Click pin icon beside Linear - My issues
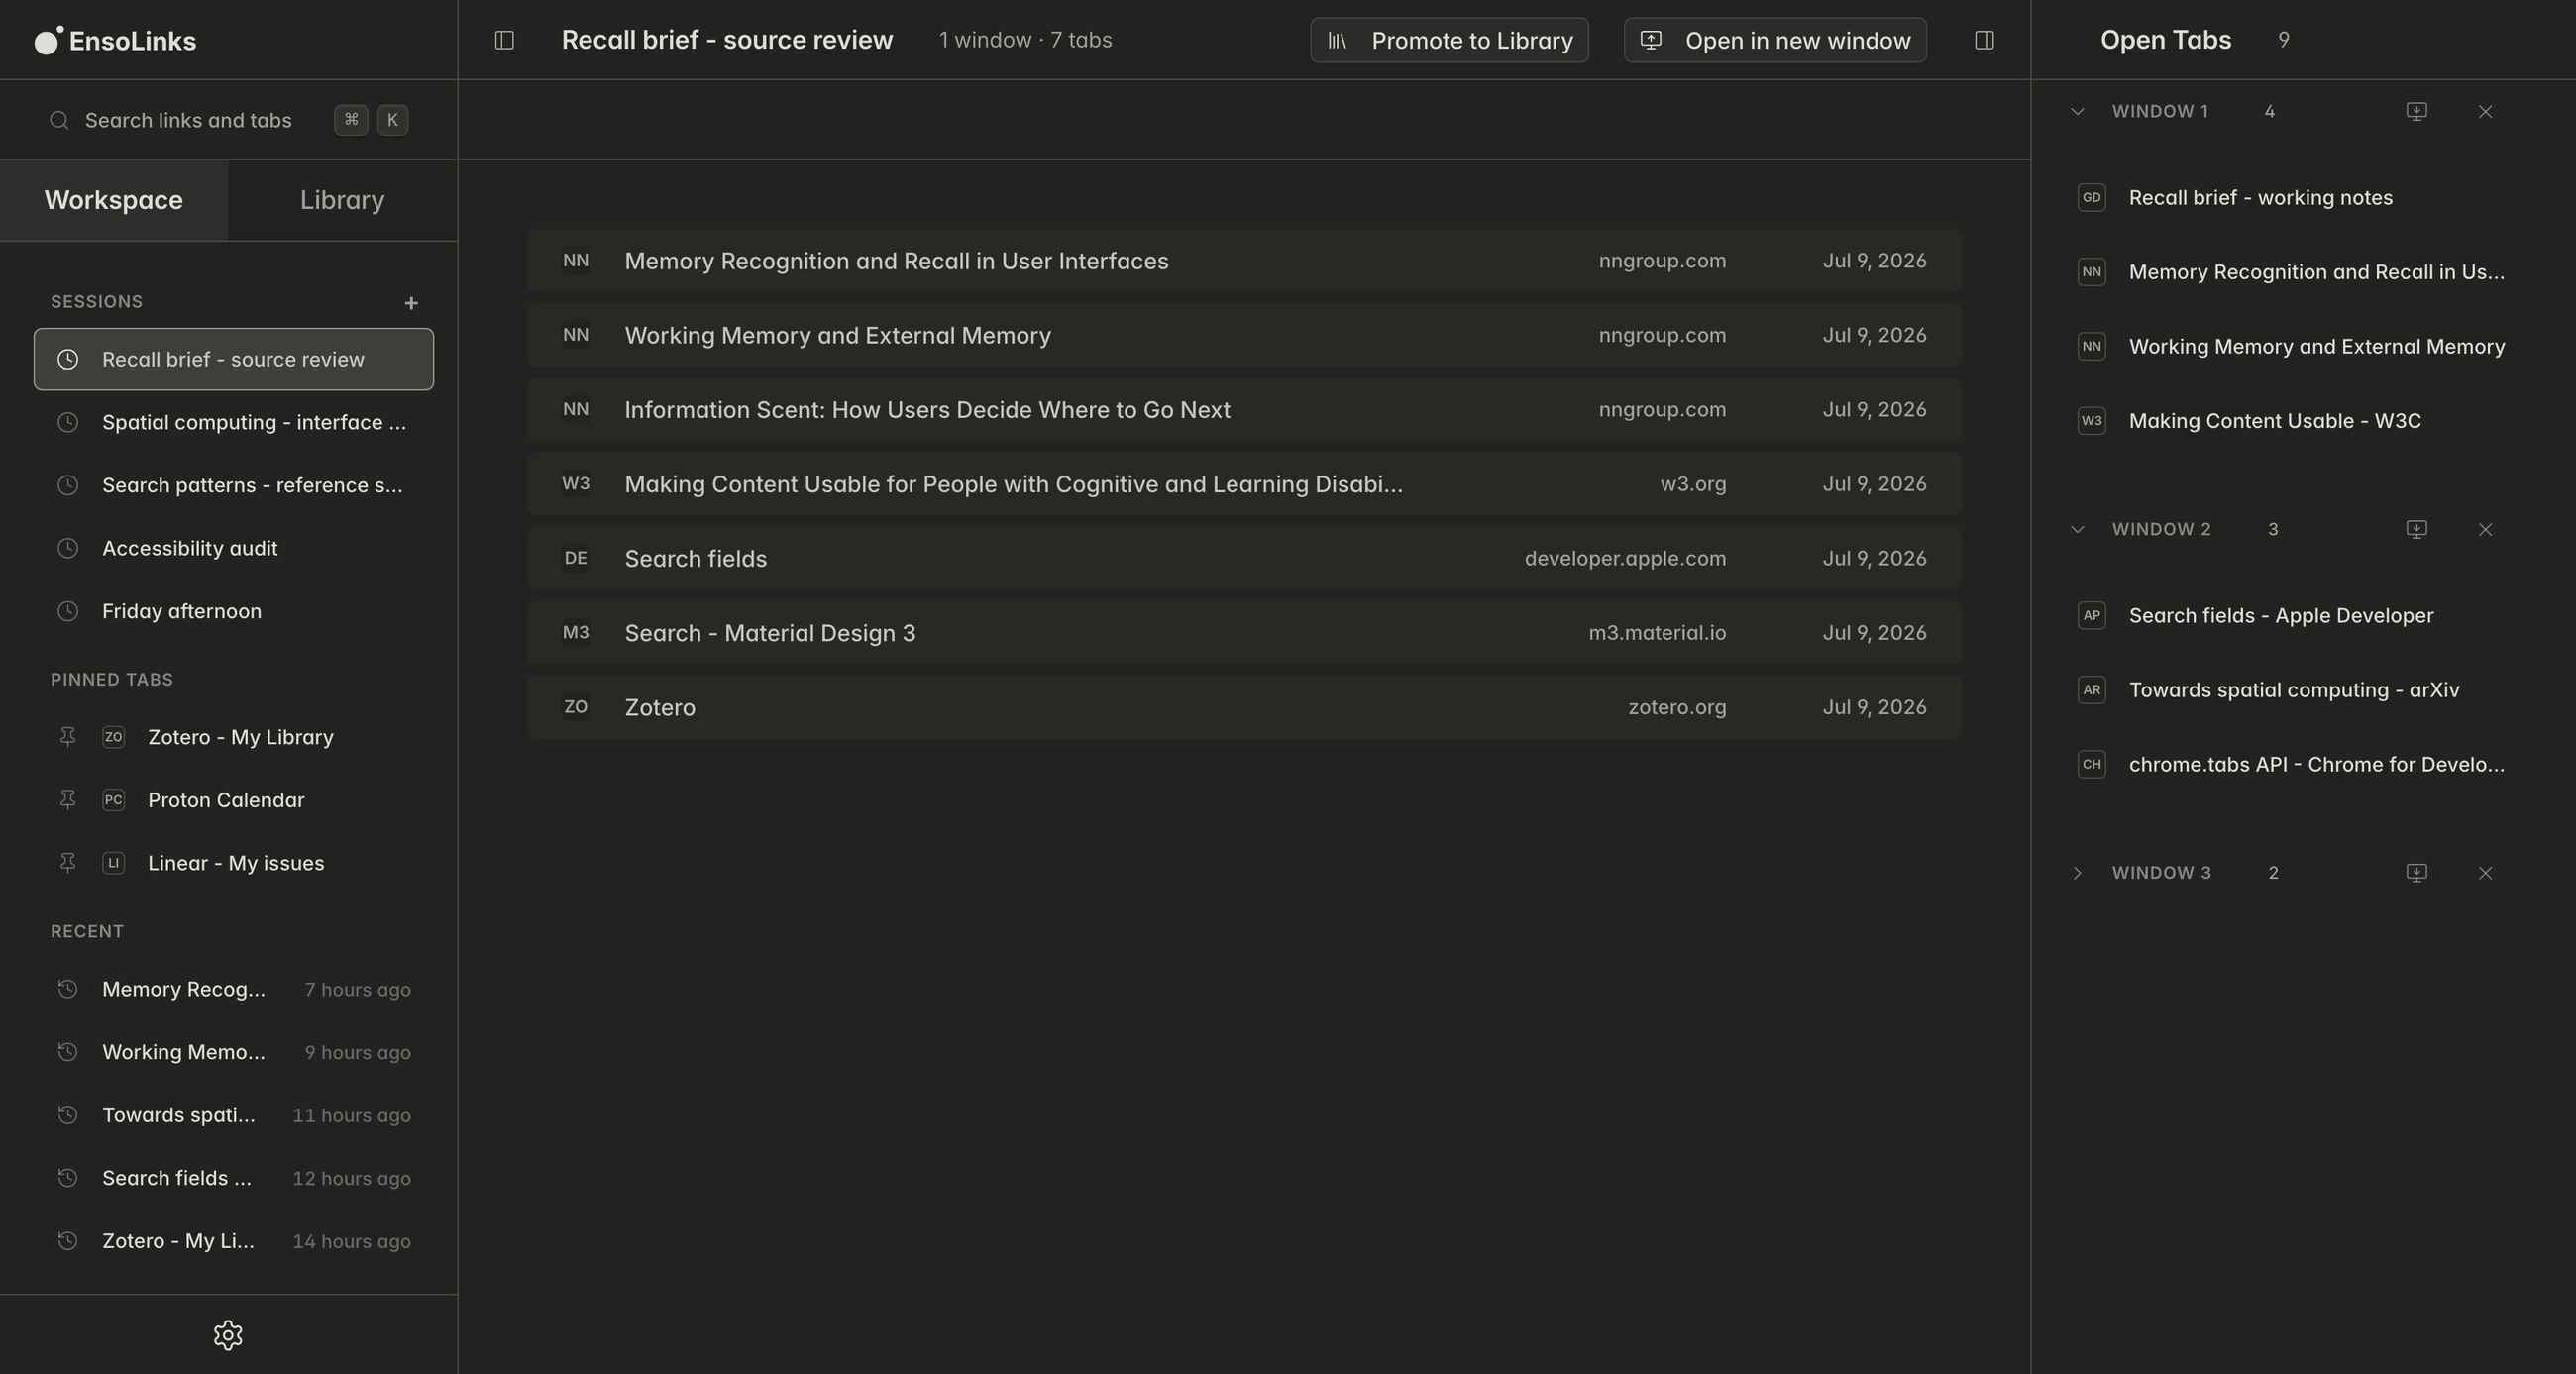The image size is (2576, 1374). click(x=67, y=863)
